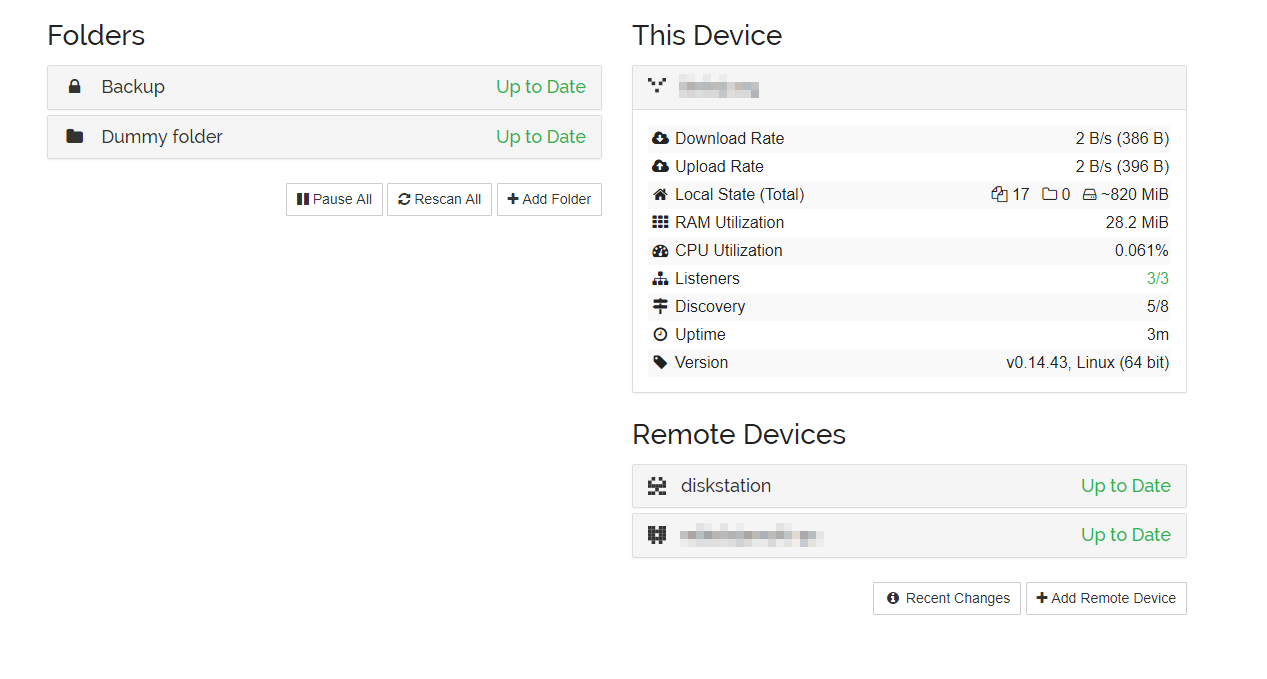Click the Local State home icon
Viewport: 1267px width, 679px height.
click(x=660, y=194)
